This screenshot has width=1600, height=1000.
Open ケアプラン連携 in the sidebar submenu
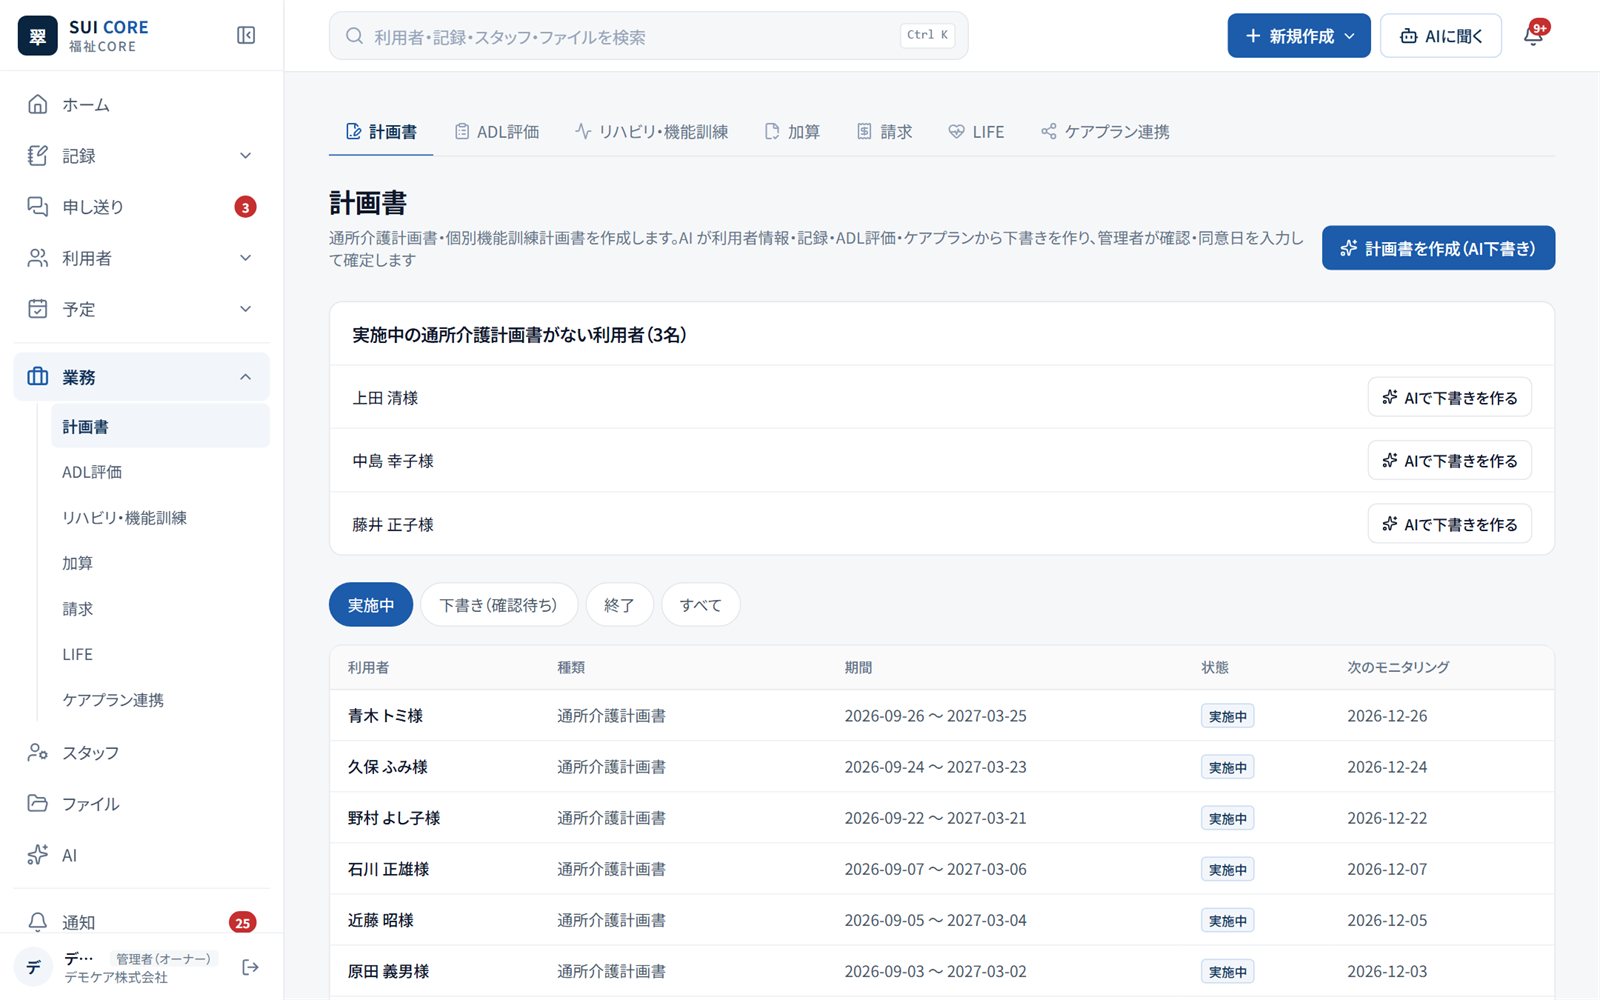(161, 700)
